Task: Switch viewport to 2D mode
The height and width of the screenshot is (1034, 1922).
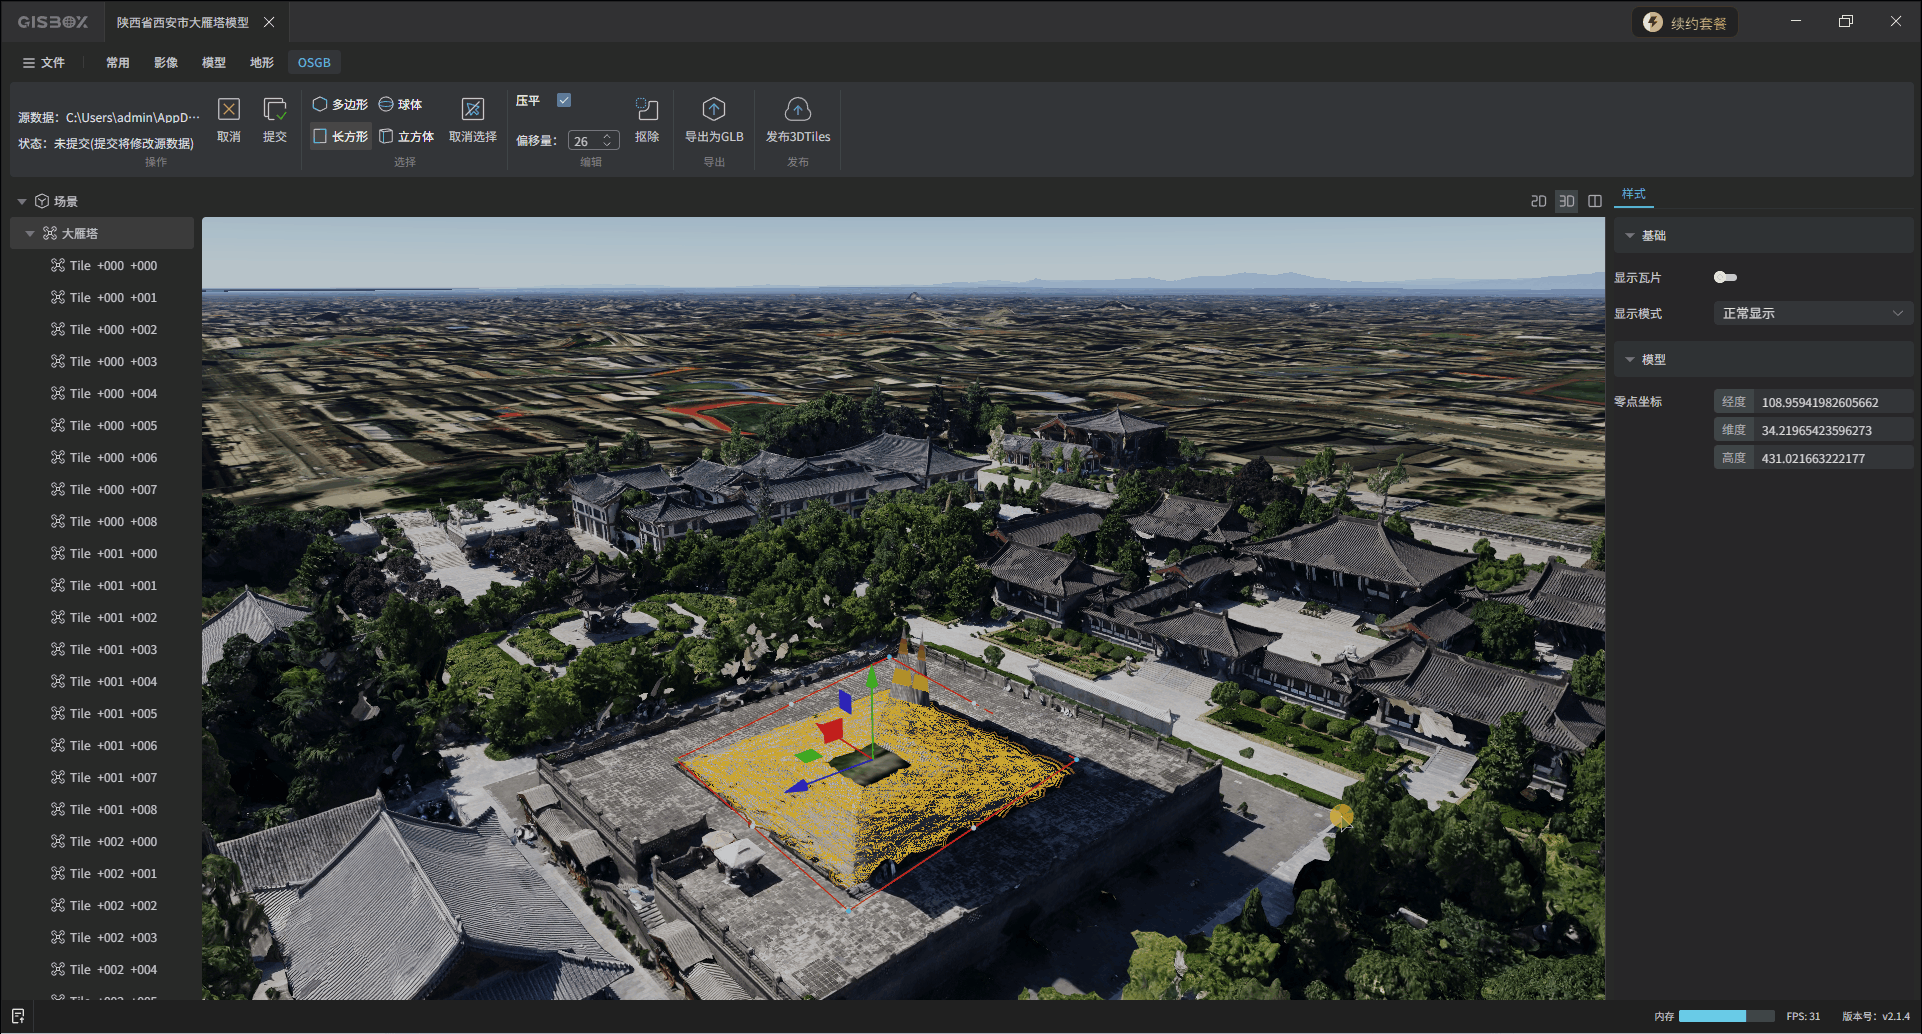Action: tap(1538, 201)
